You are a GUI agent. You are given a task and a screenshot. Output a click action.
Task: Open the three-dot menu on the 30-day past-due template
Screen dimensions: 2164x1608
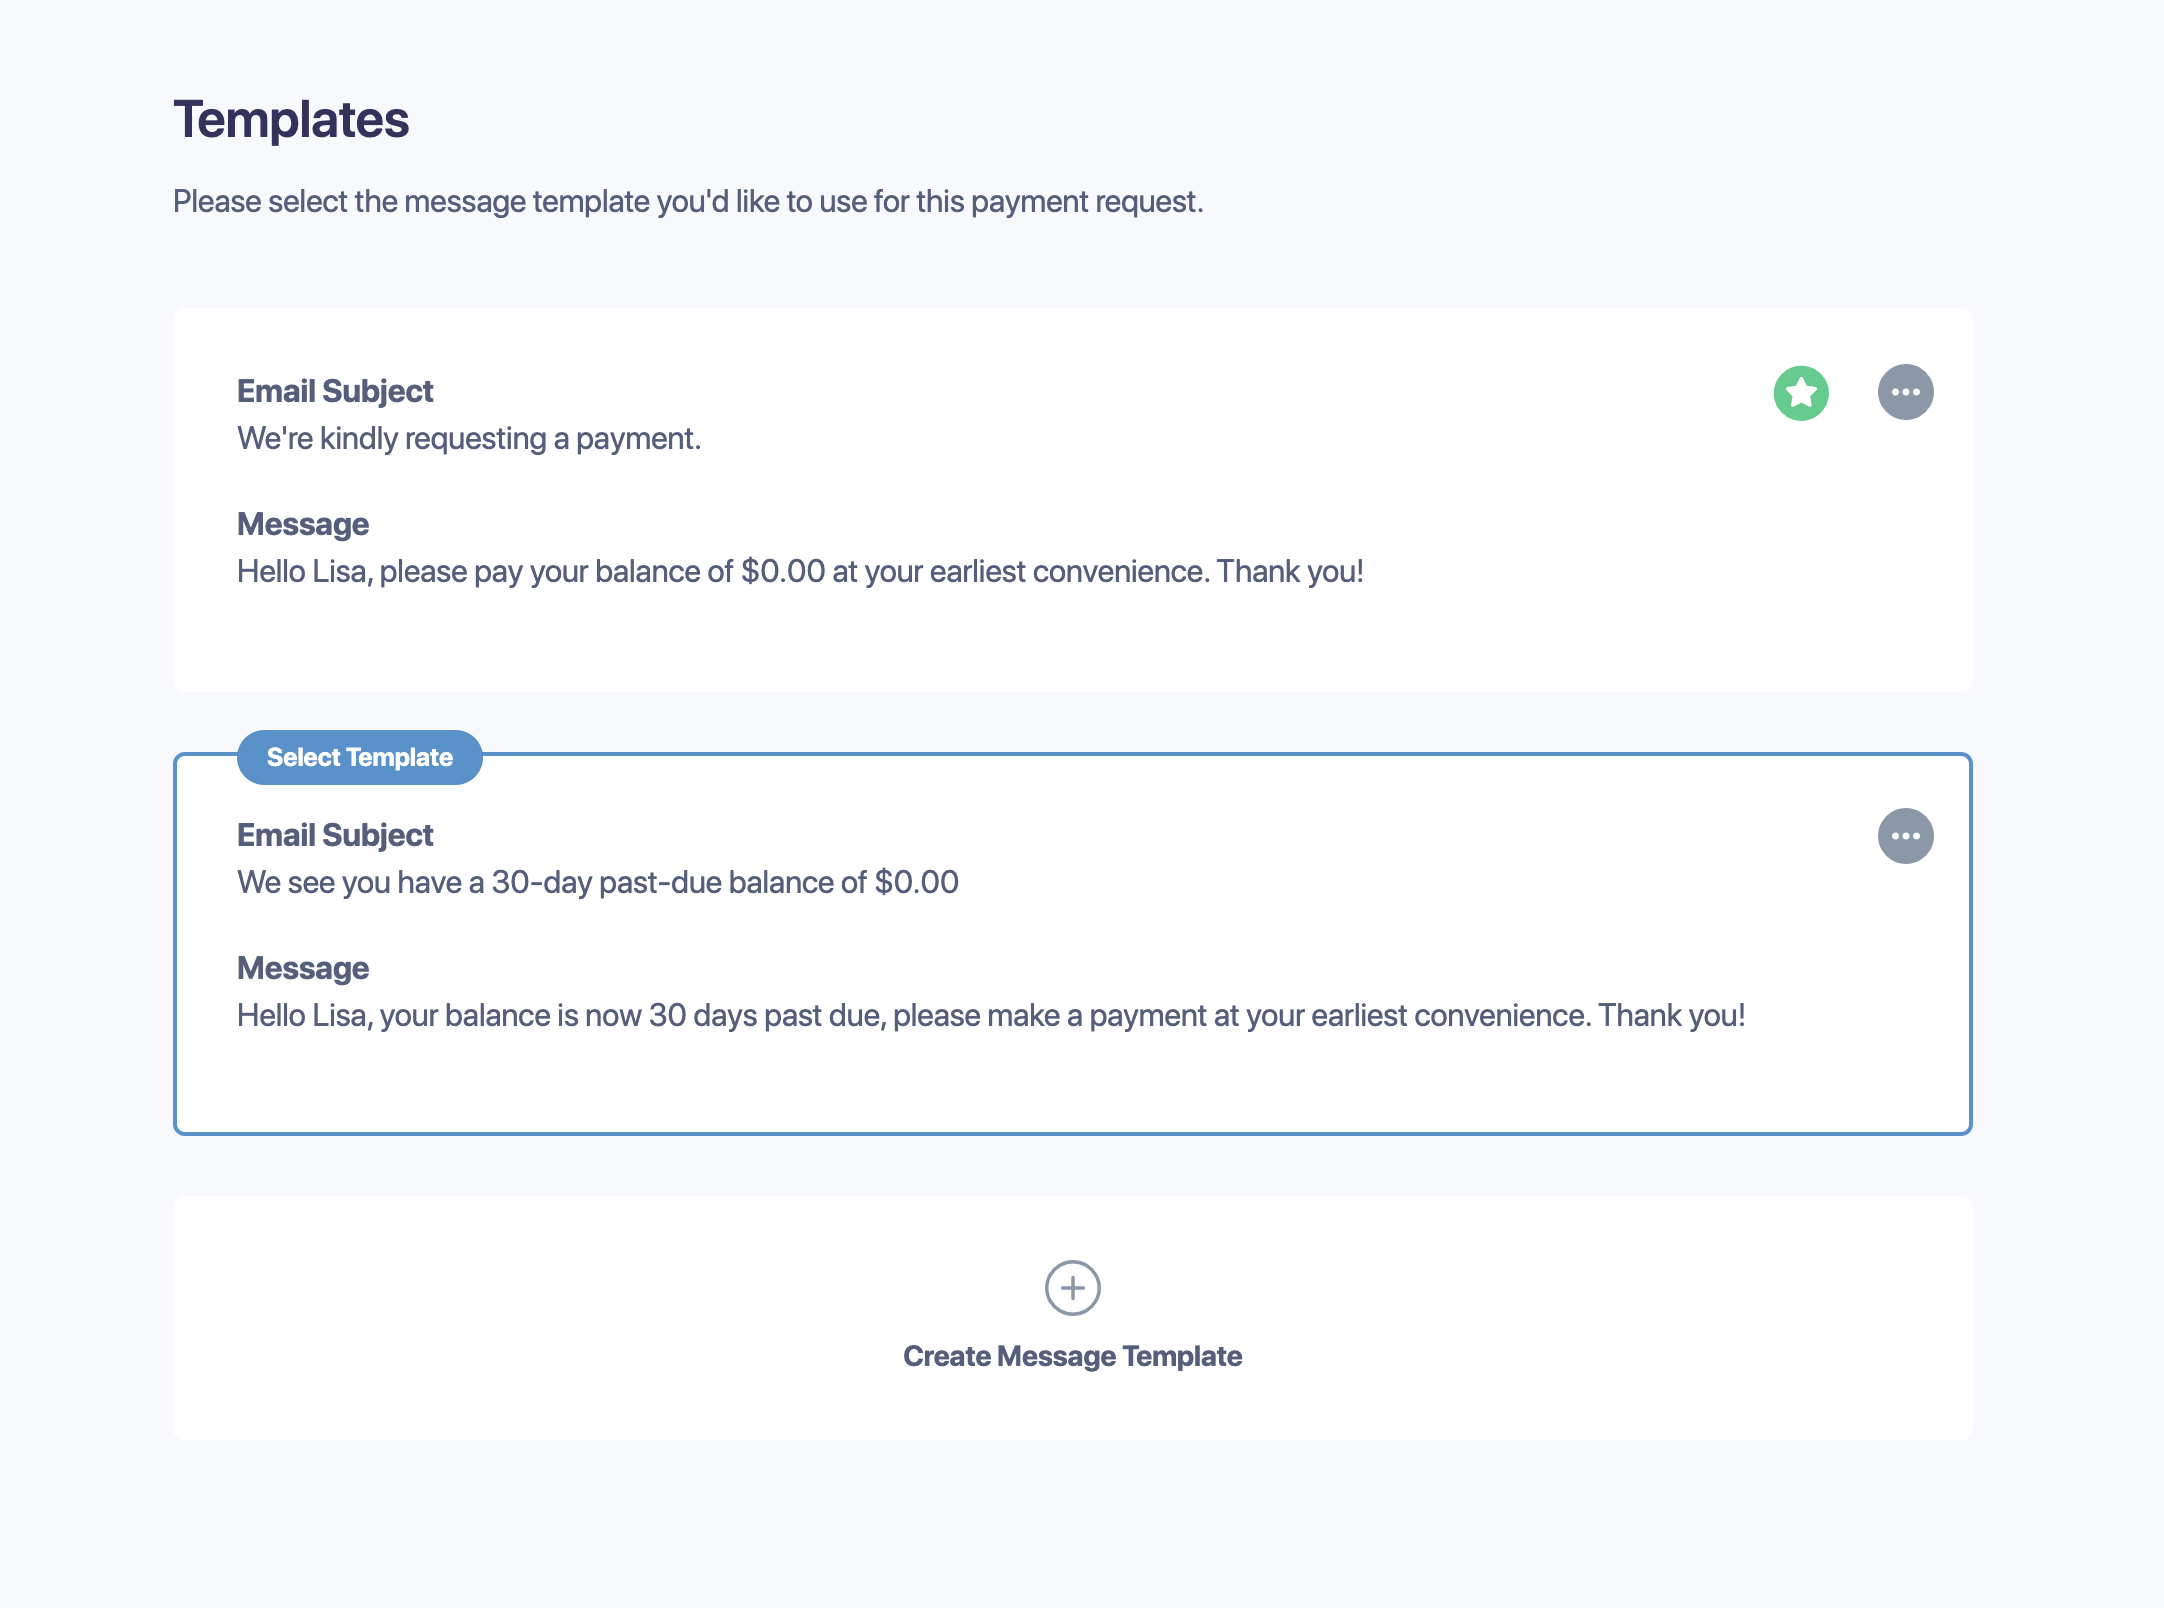pos(1905,836)
